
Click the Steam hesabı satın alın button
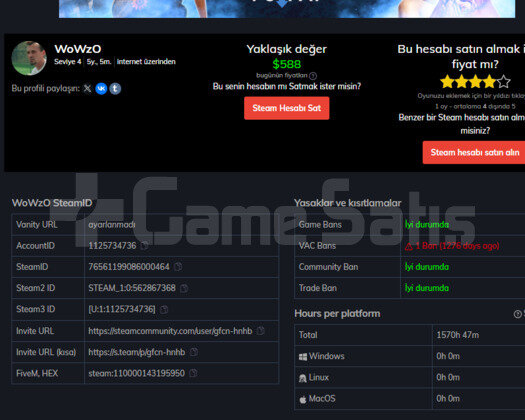coord(474,152)
